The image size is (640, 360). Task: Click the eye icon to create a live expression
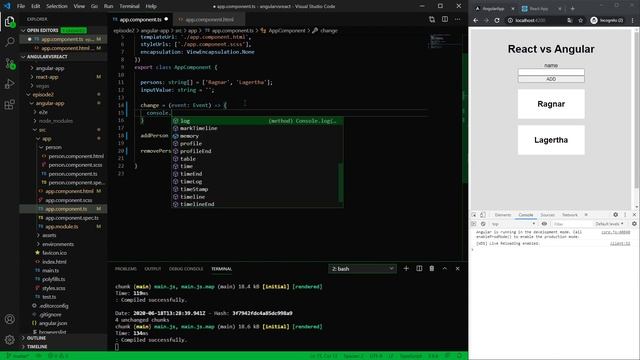tap(544, 224)
